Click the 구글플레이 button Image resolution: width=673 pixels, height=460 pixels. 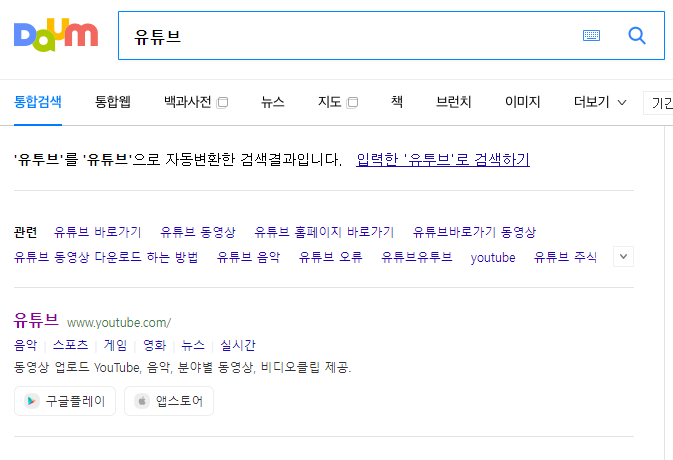65,401
